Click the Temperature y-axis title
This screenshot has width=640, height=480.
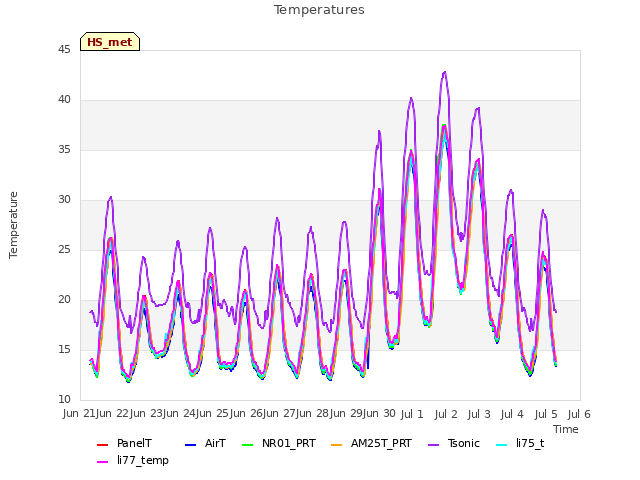(x=13, y=225)
